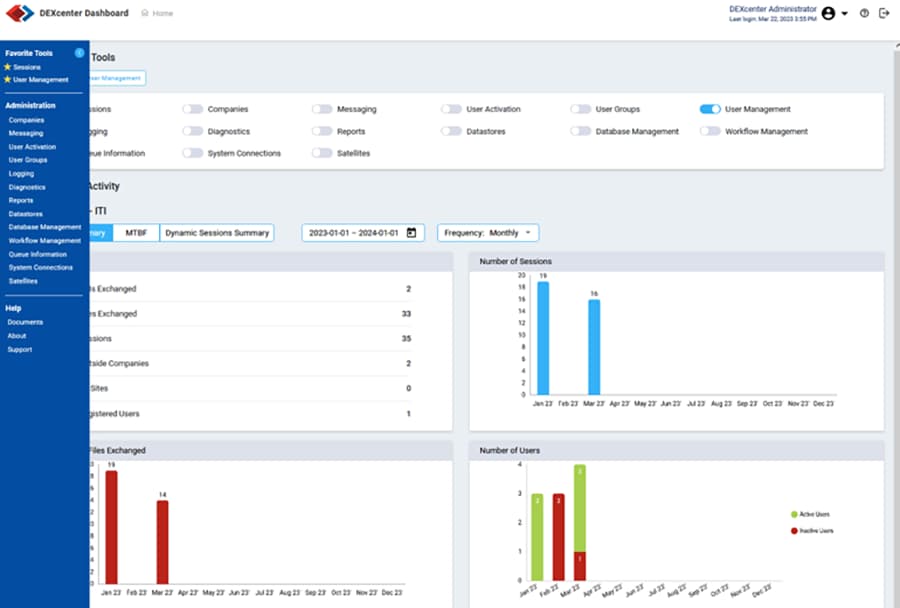The height and width of the screenshot is (608, 900).
Task: Open Satellites in sidebar
Action: pyautogui.click(x=23, y=281)
